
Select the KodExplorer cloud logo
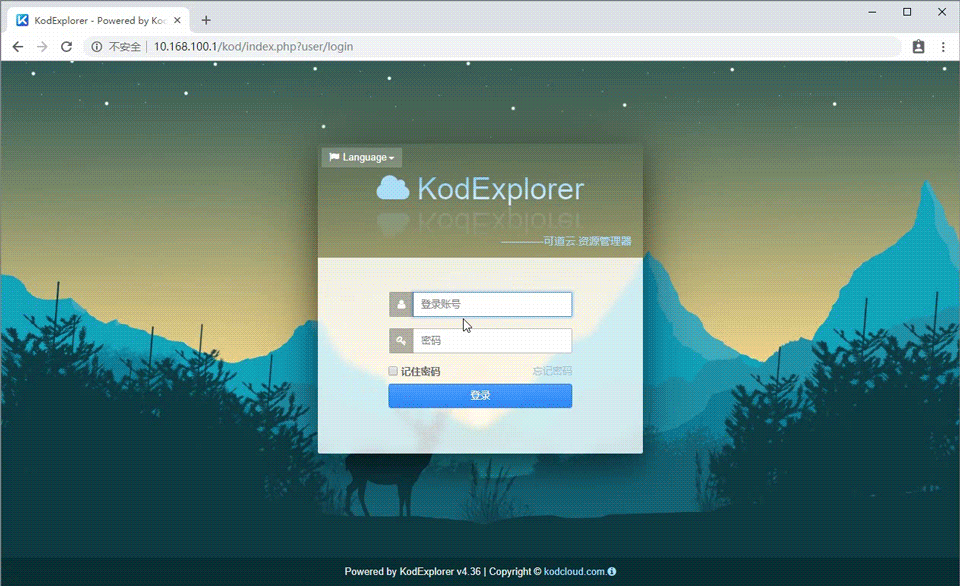(392, 188)
